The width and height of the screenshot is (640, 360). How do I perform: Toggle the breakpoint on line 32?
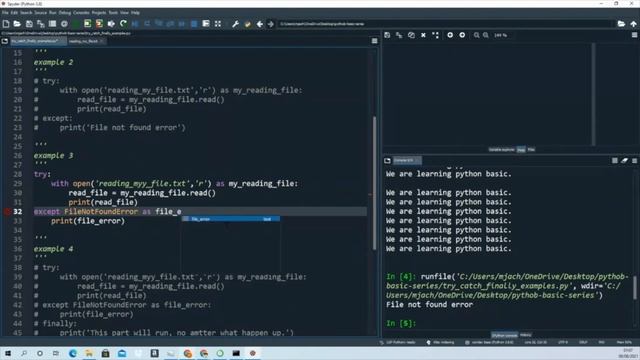click(7, 211)
